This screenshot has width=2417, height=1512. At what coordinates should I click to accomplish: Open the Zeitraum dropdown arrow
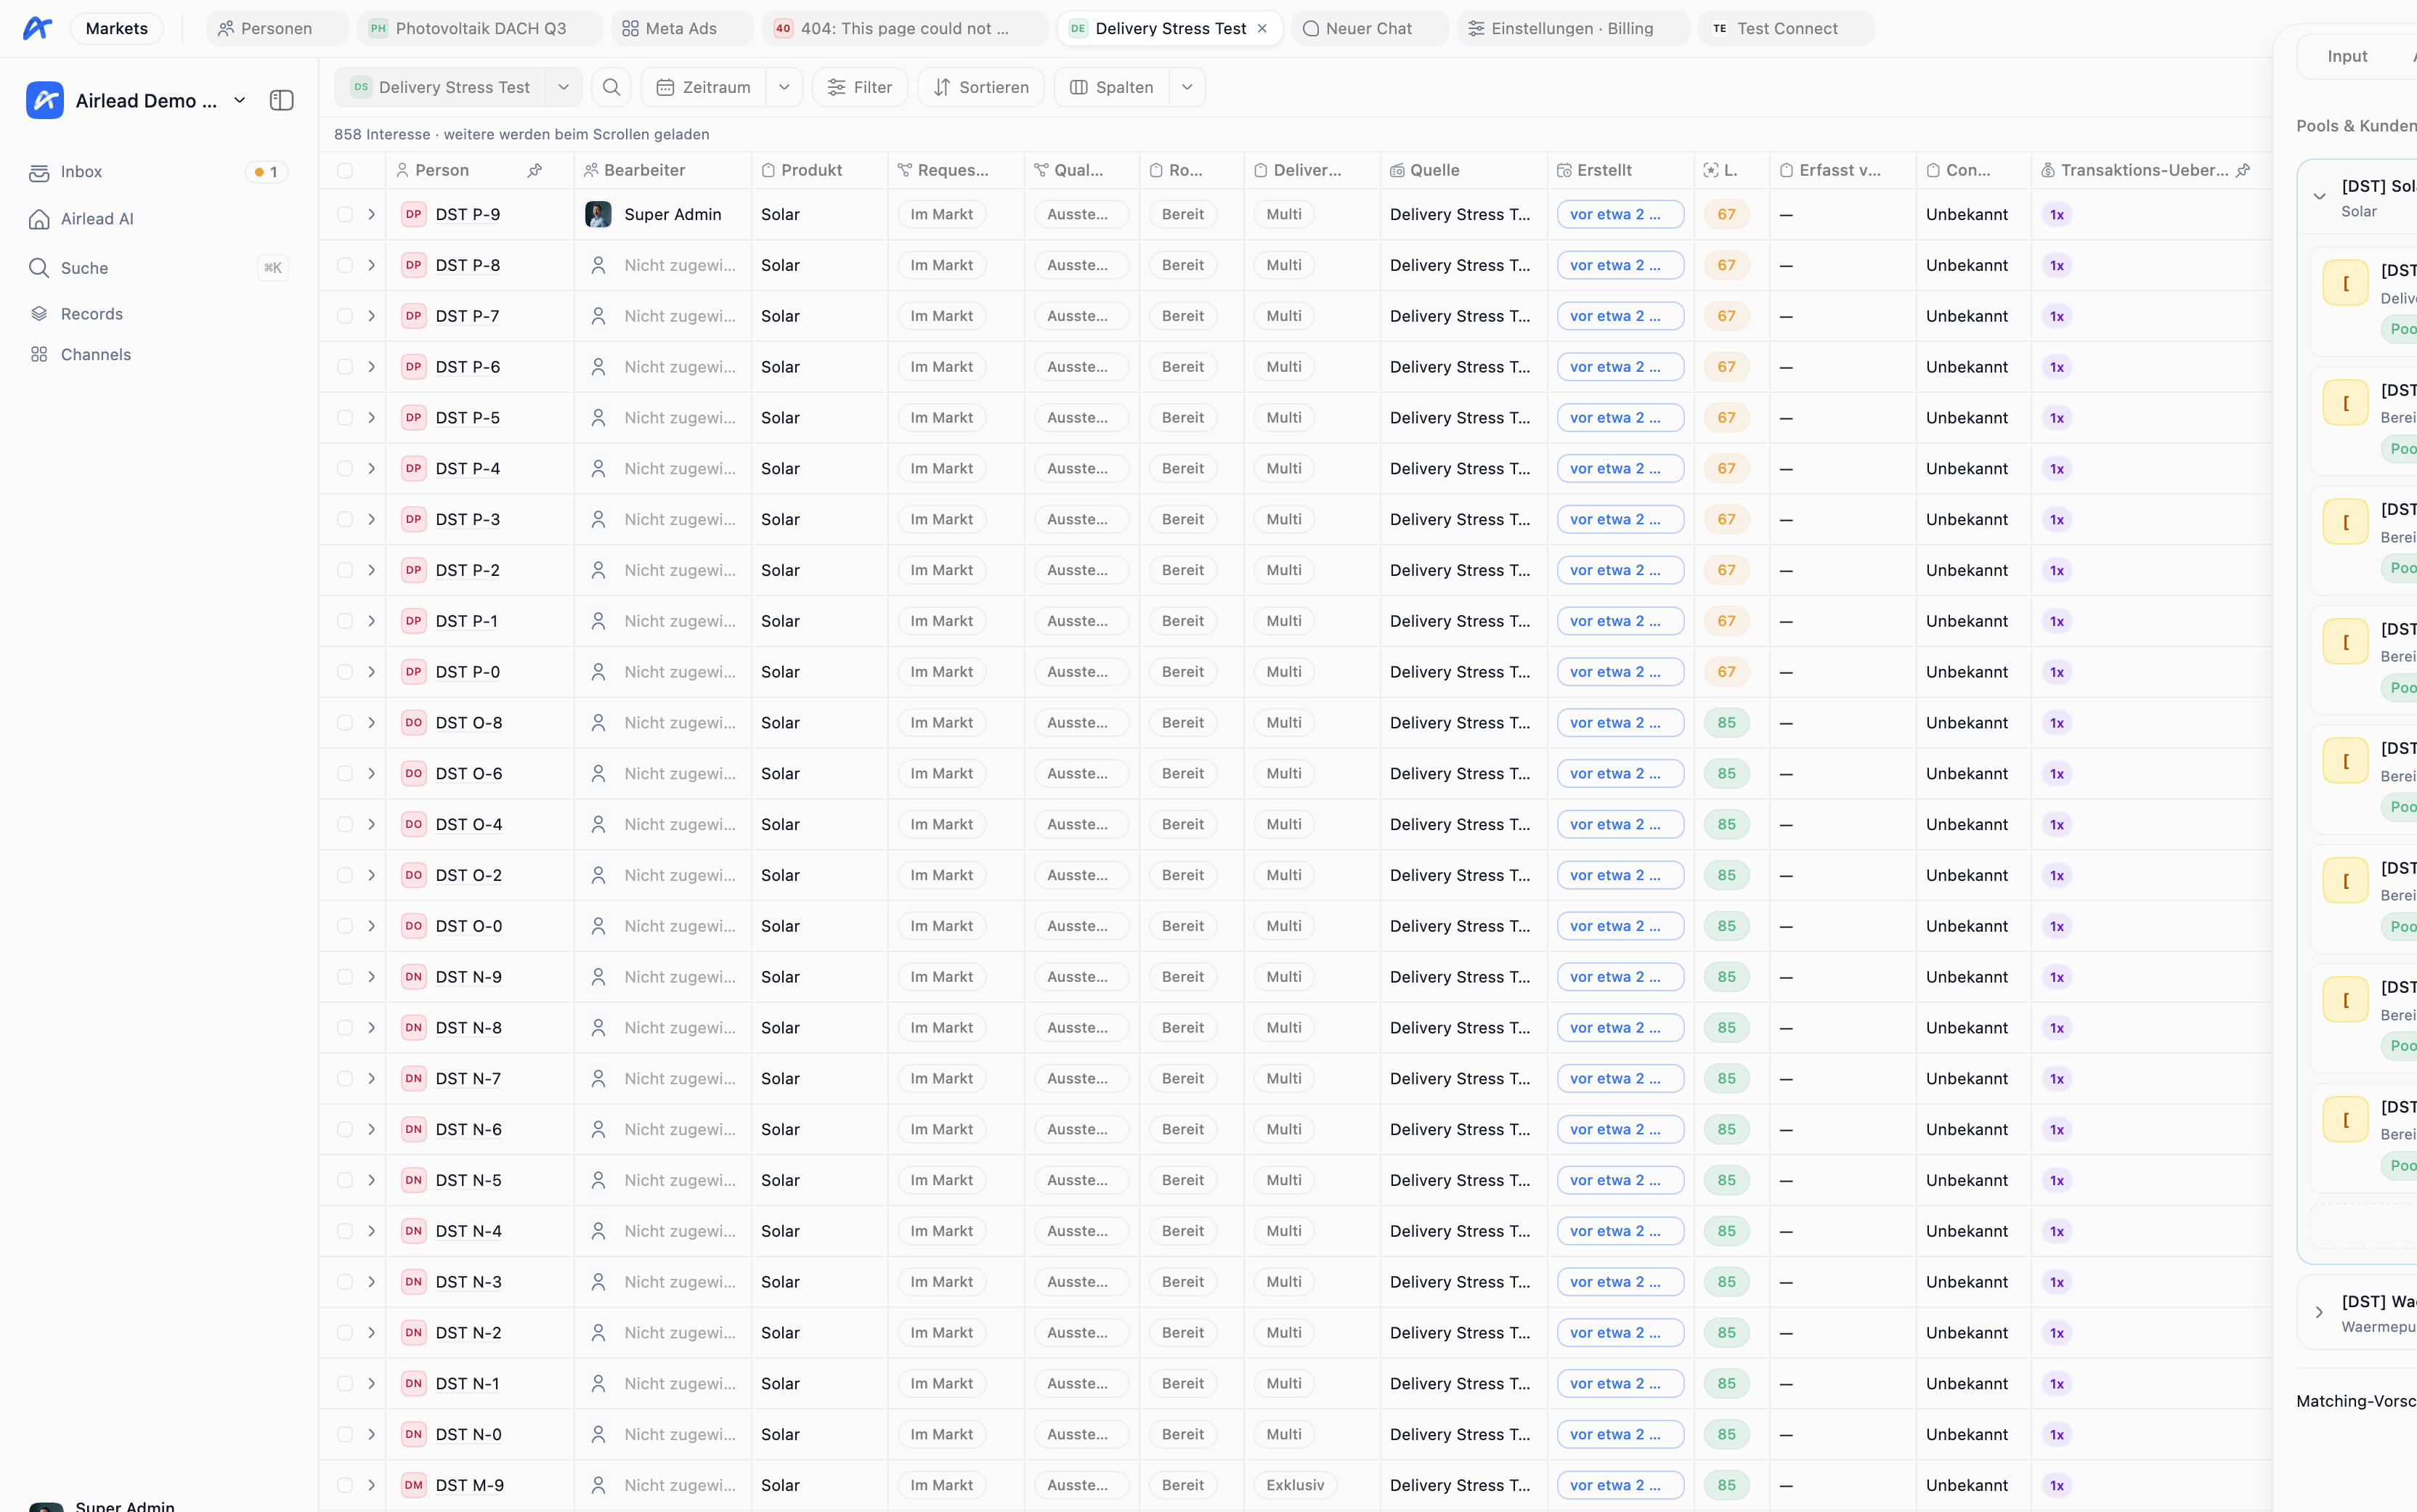[784, 87]
